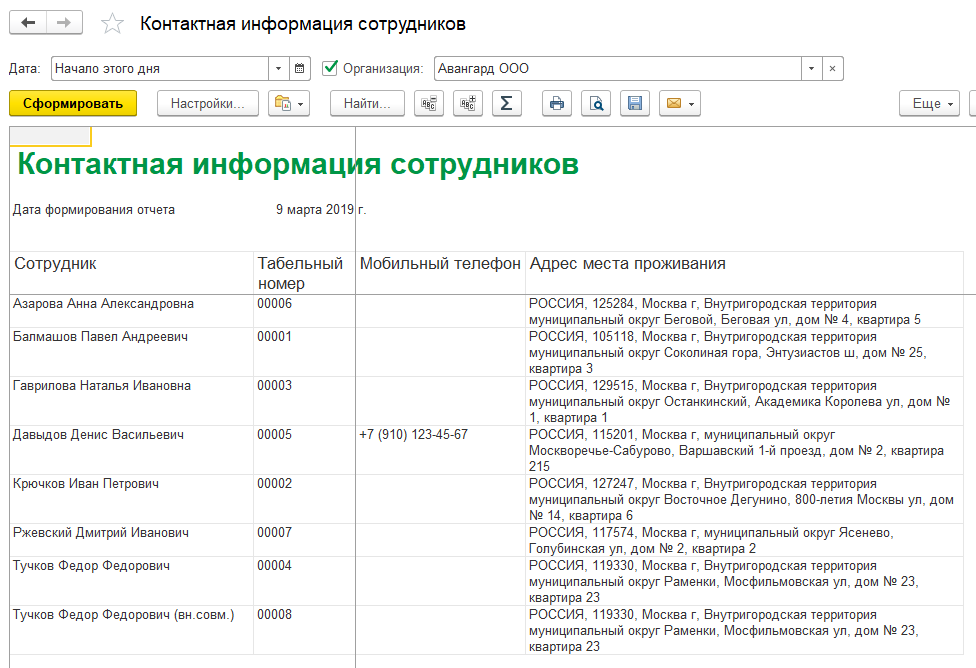Screen dimensions: 976x668
Task: Click the Найти... search button
Action: point(367,103)
